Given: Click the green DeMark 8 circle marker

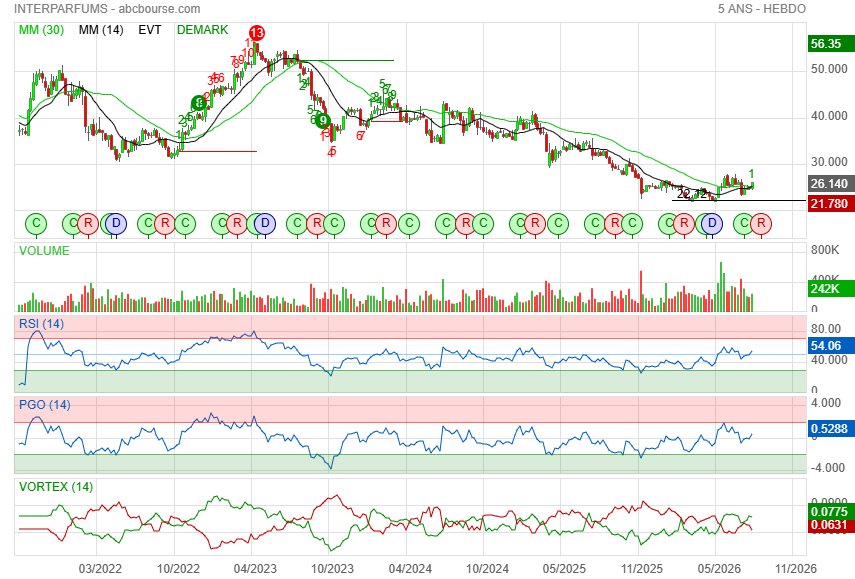Looking at the screenshot, I should pos(199,102).
